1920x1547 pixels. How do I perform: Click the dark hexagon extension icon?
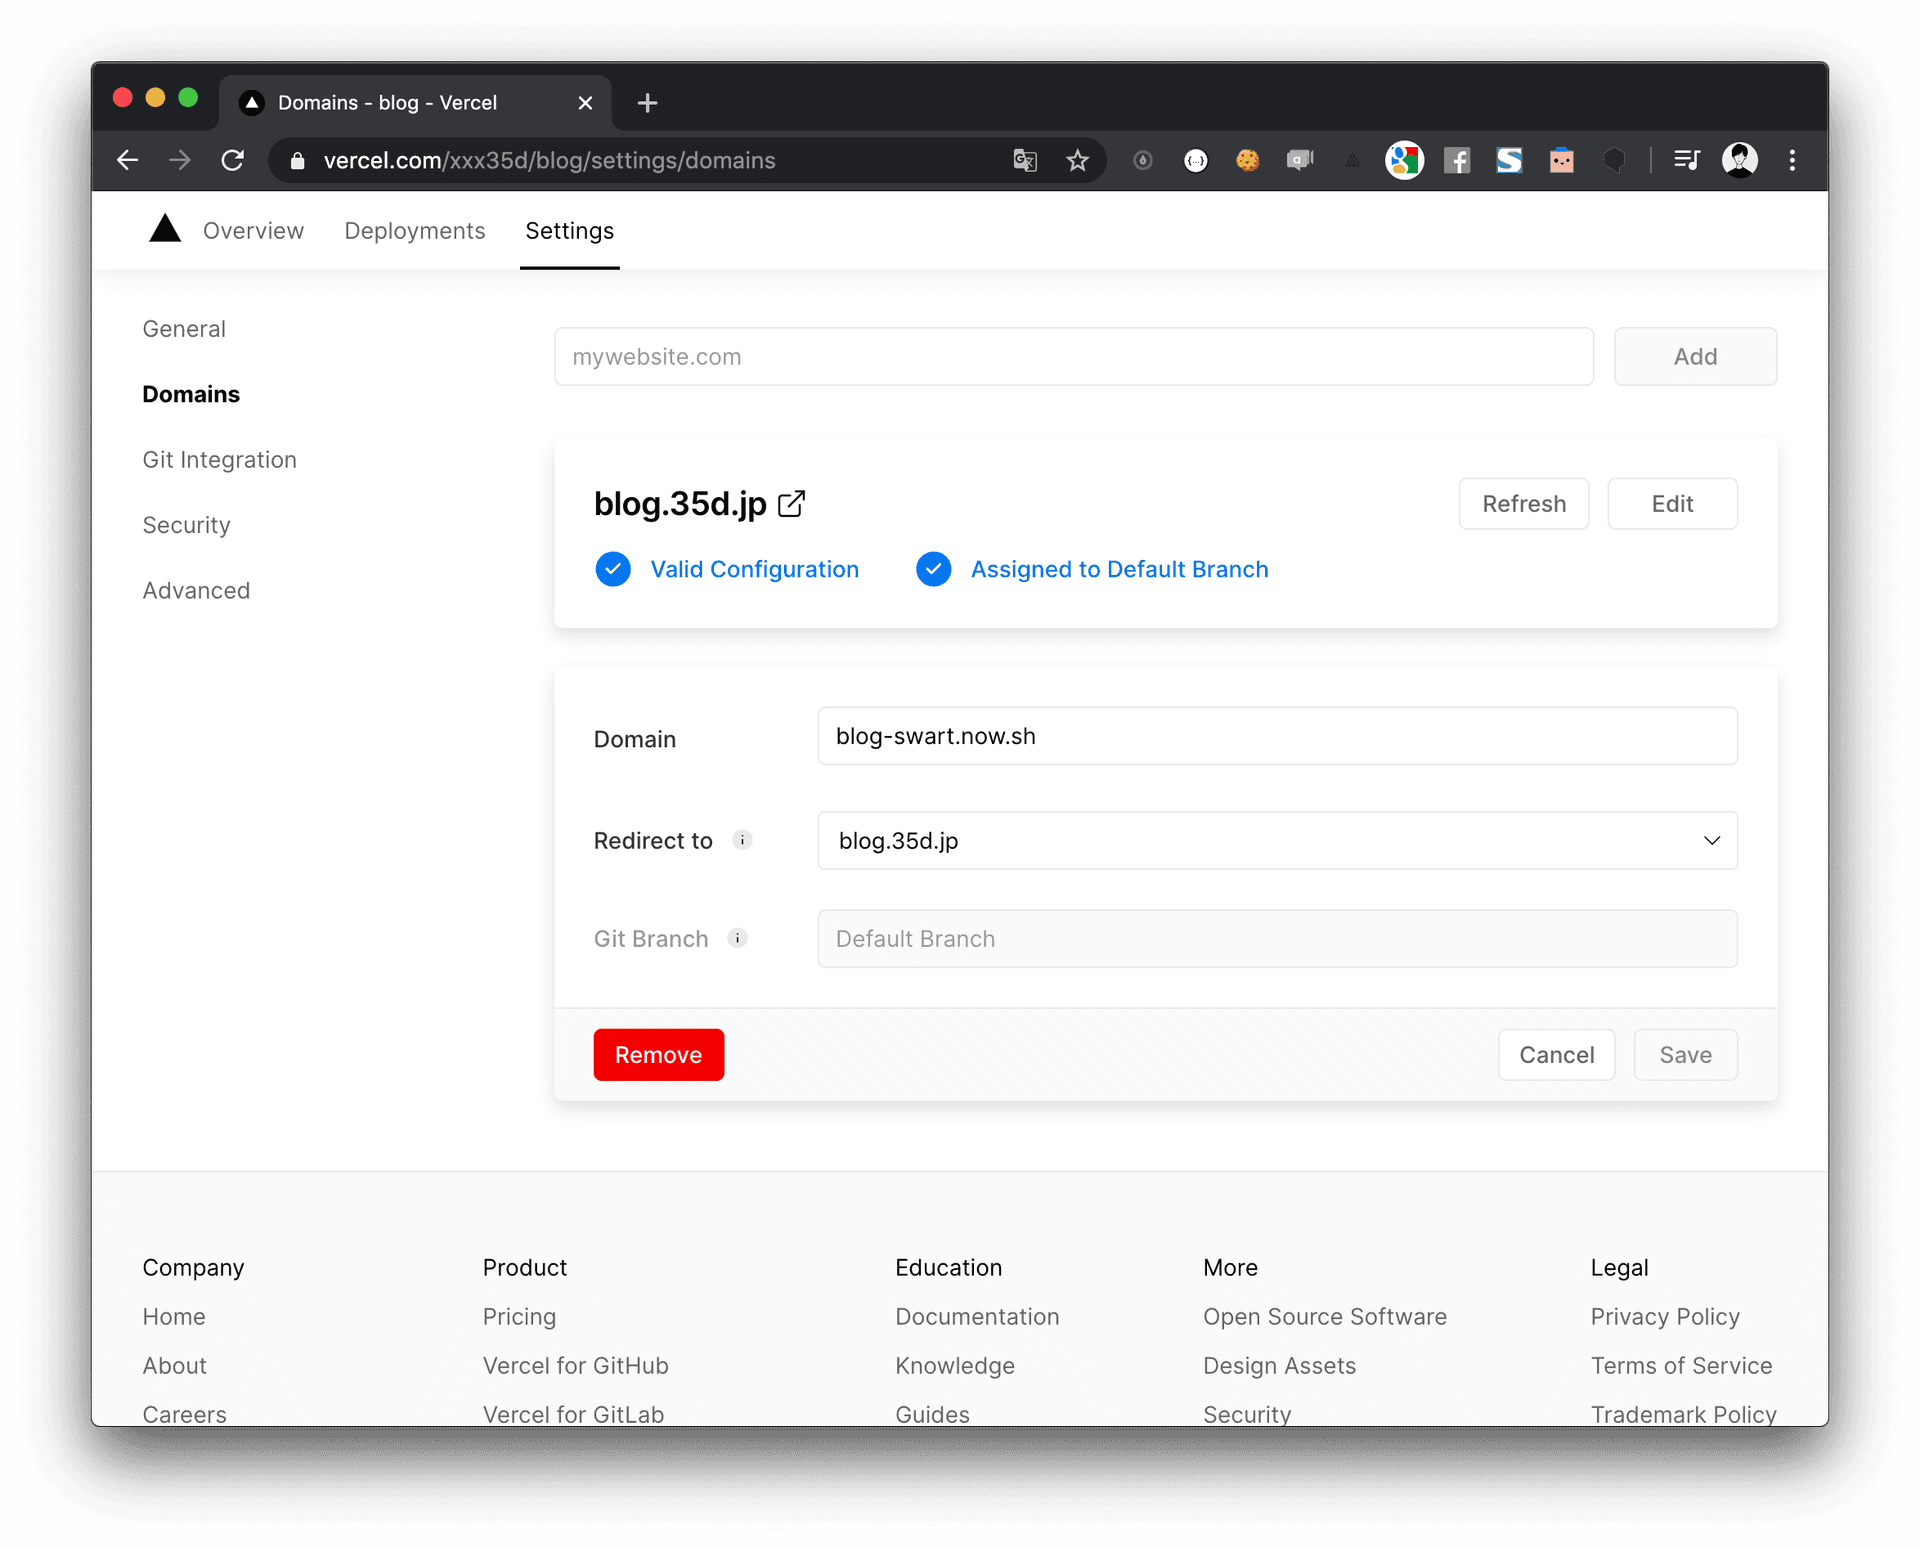coord(1614,160)
